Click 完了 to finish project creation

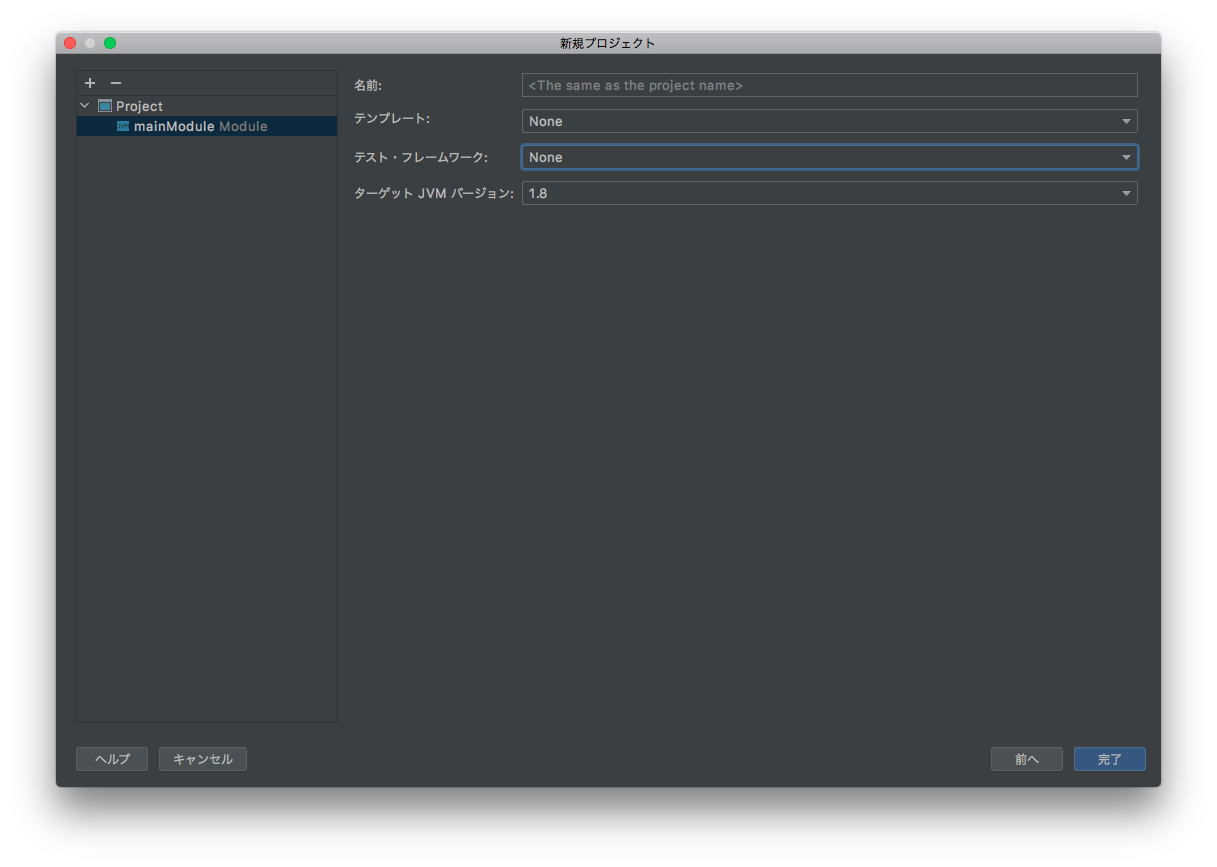1109,759
